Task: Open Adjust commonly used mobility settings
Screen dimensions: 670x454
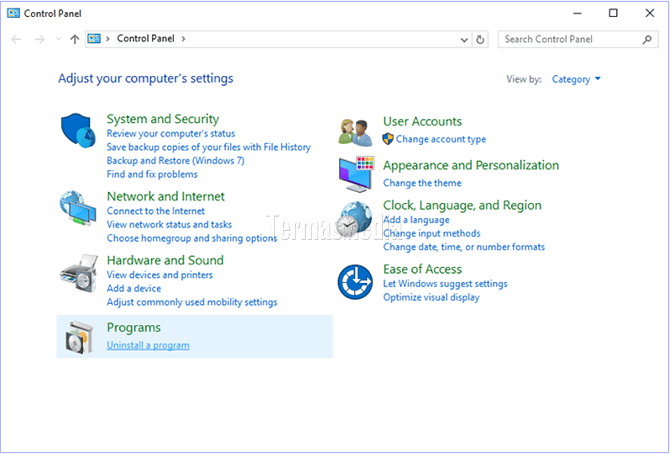Action: pos(192,302)
